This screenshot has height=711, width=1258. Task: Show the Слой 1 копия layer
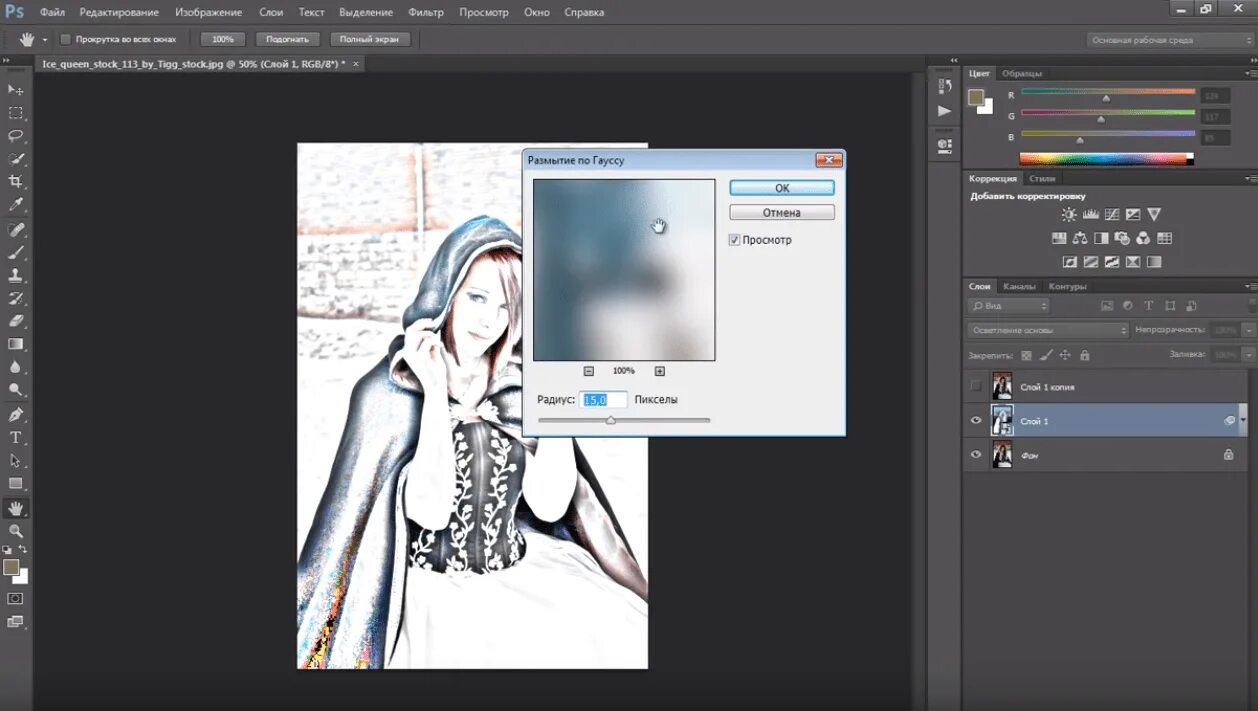coord(976,386)
